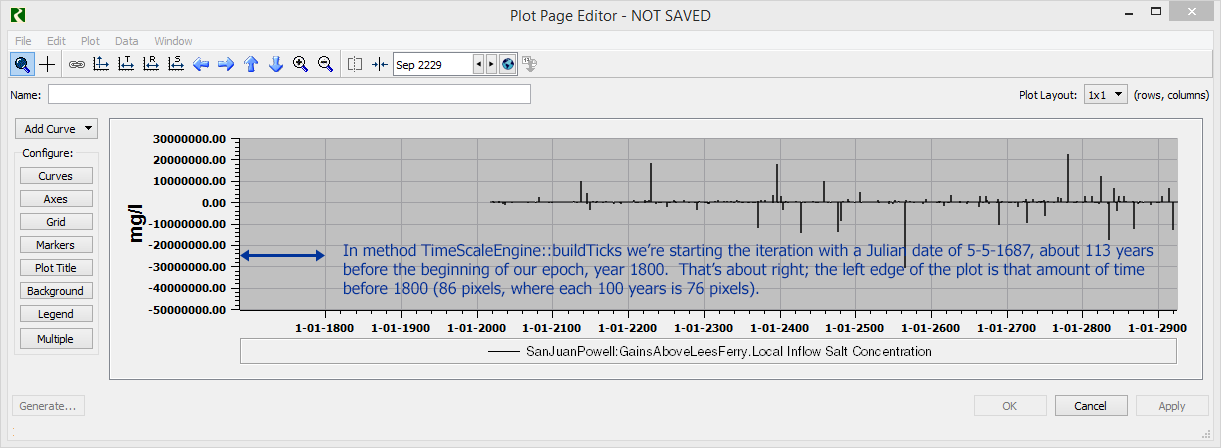Screen dimensions: 1221x448
Task: Click the plain axis-scale toolbar icon
Action: 101,64
